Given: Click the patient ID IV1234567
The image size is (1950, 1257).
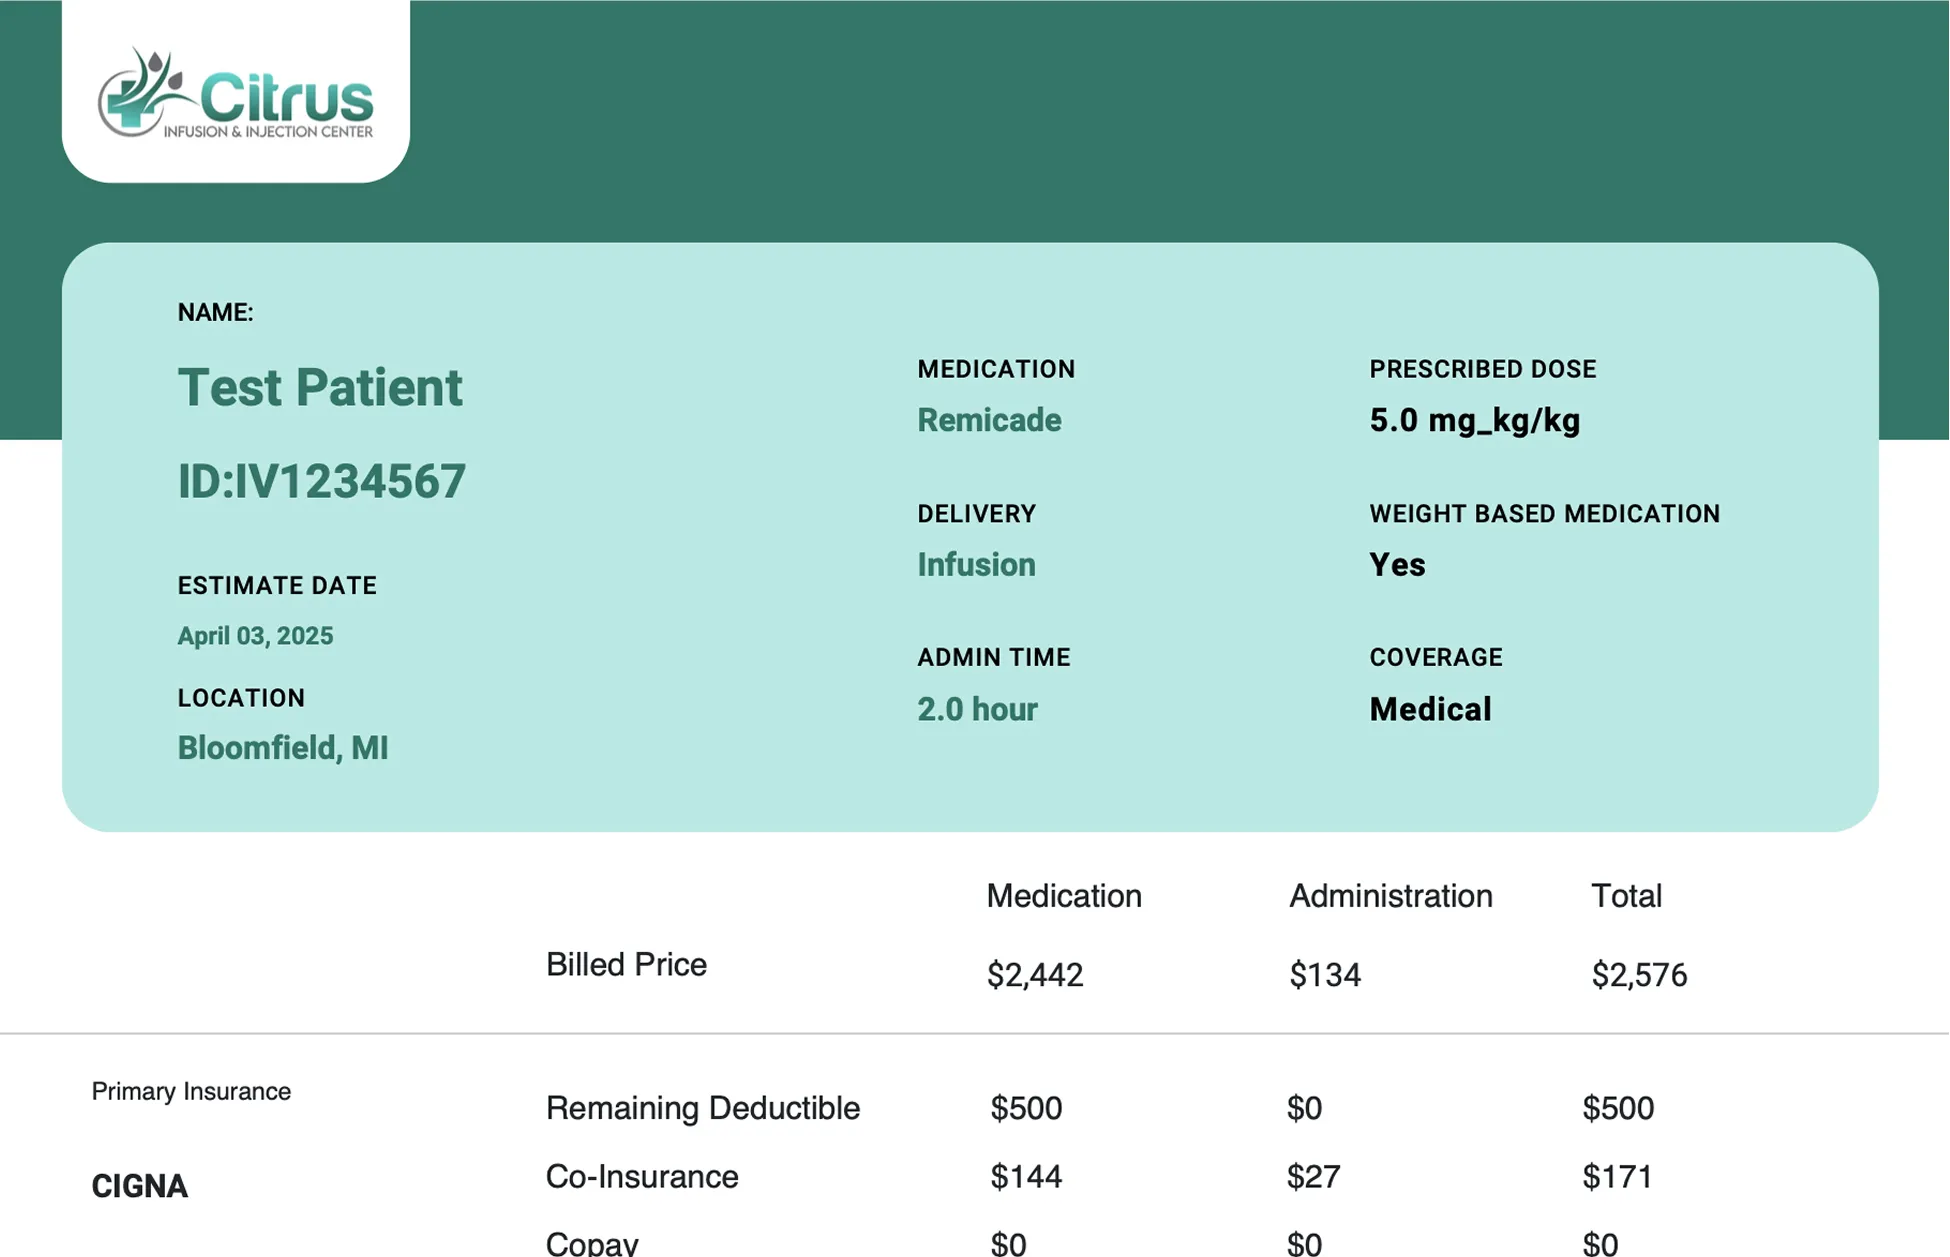Looking at the screenshot, I should (x=322, y=482).
